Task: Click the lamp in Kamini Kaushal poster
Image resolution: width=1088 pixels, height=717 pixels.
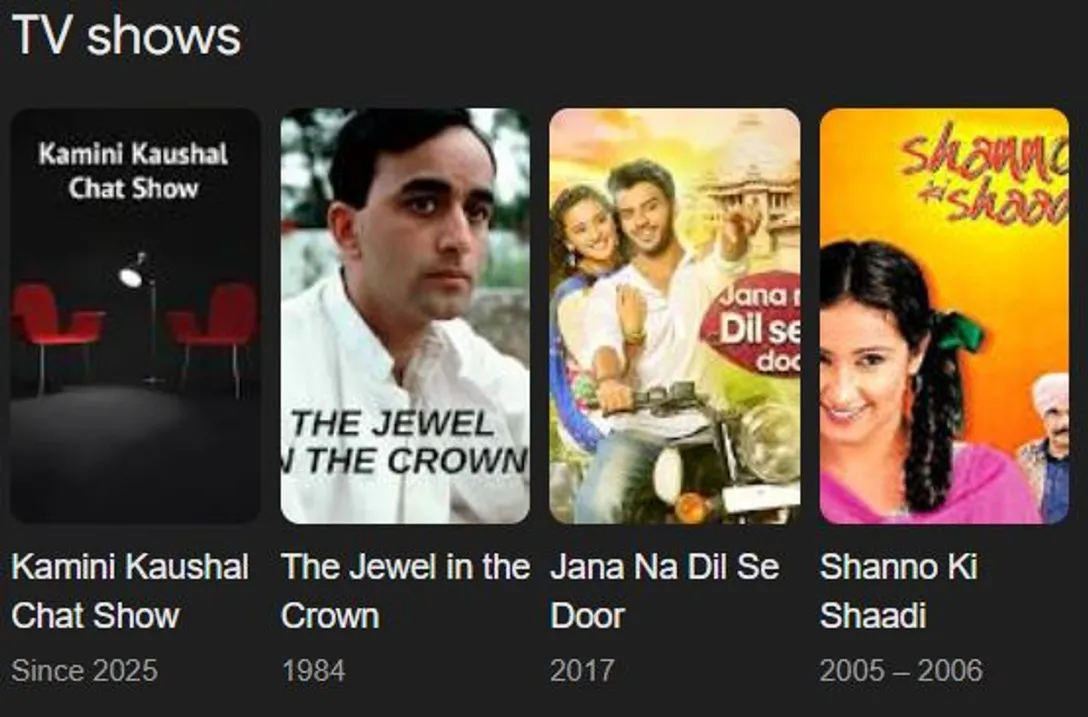Action: pyautogui.click(x=141, y=316)
